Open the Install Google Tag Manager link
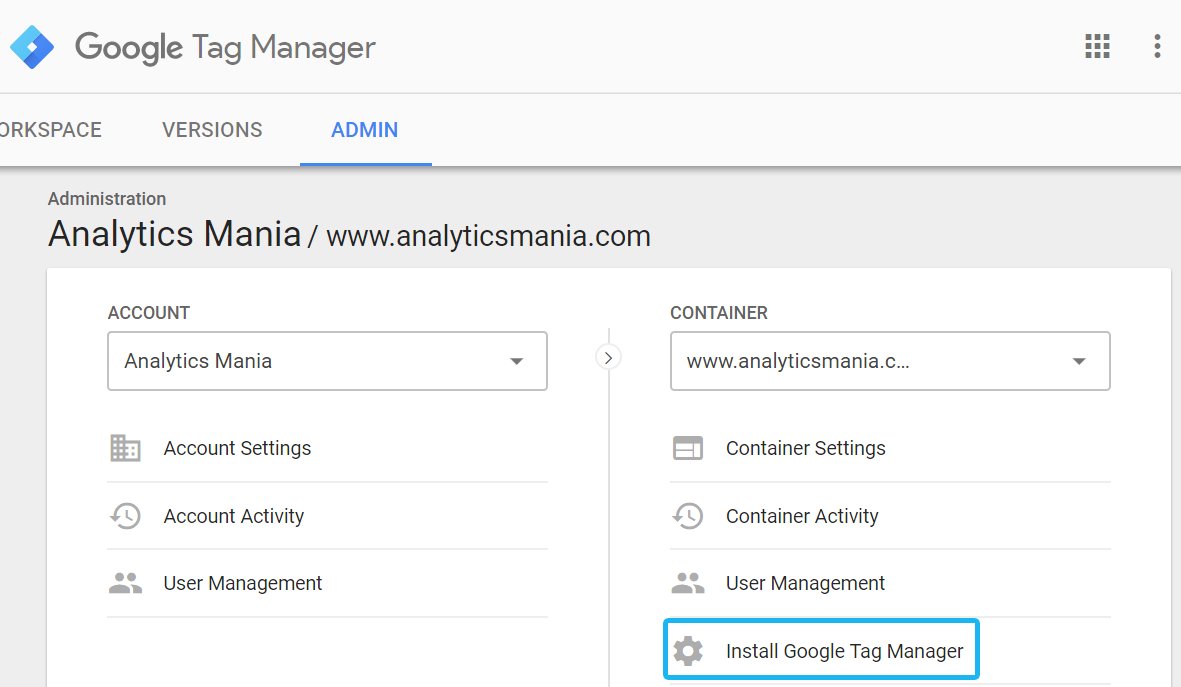Viewport: 1181px width, 687px height. (x=844, y=651)
